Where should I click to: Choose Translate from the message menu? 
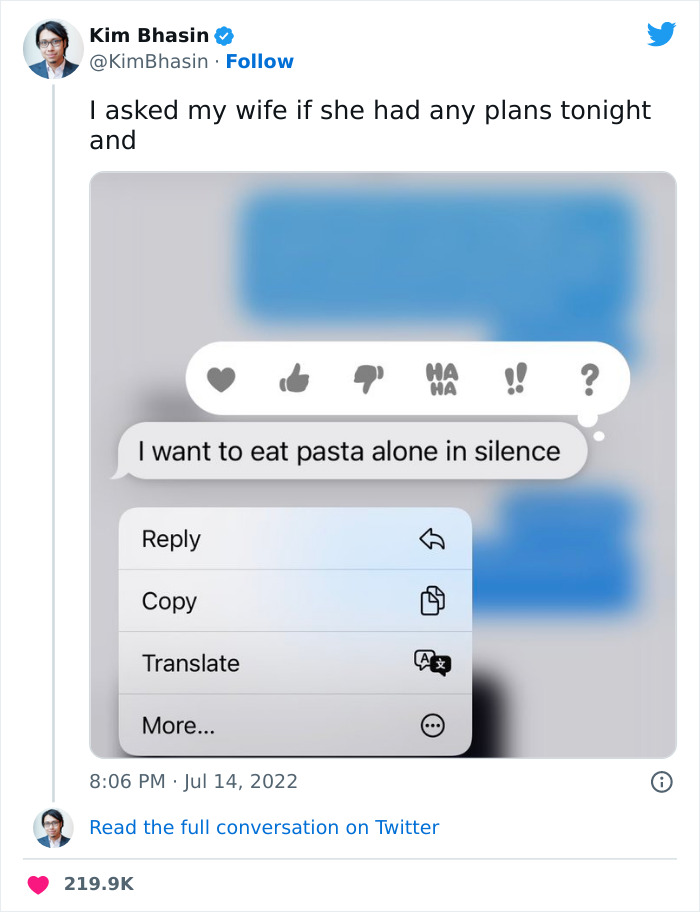coord(295,663)
